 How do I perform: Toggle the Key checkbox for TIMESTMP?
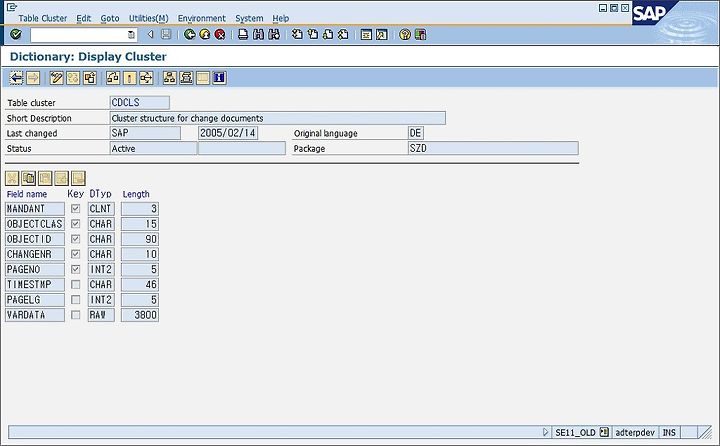(x=75, y=284)
